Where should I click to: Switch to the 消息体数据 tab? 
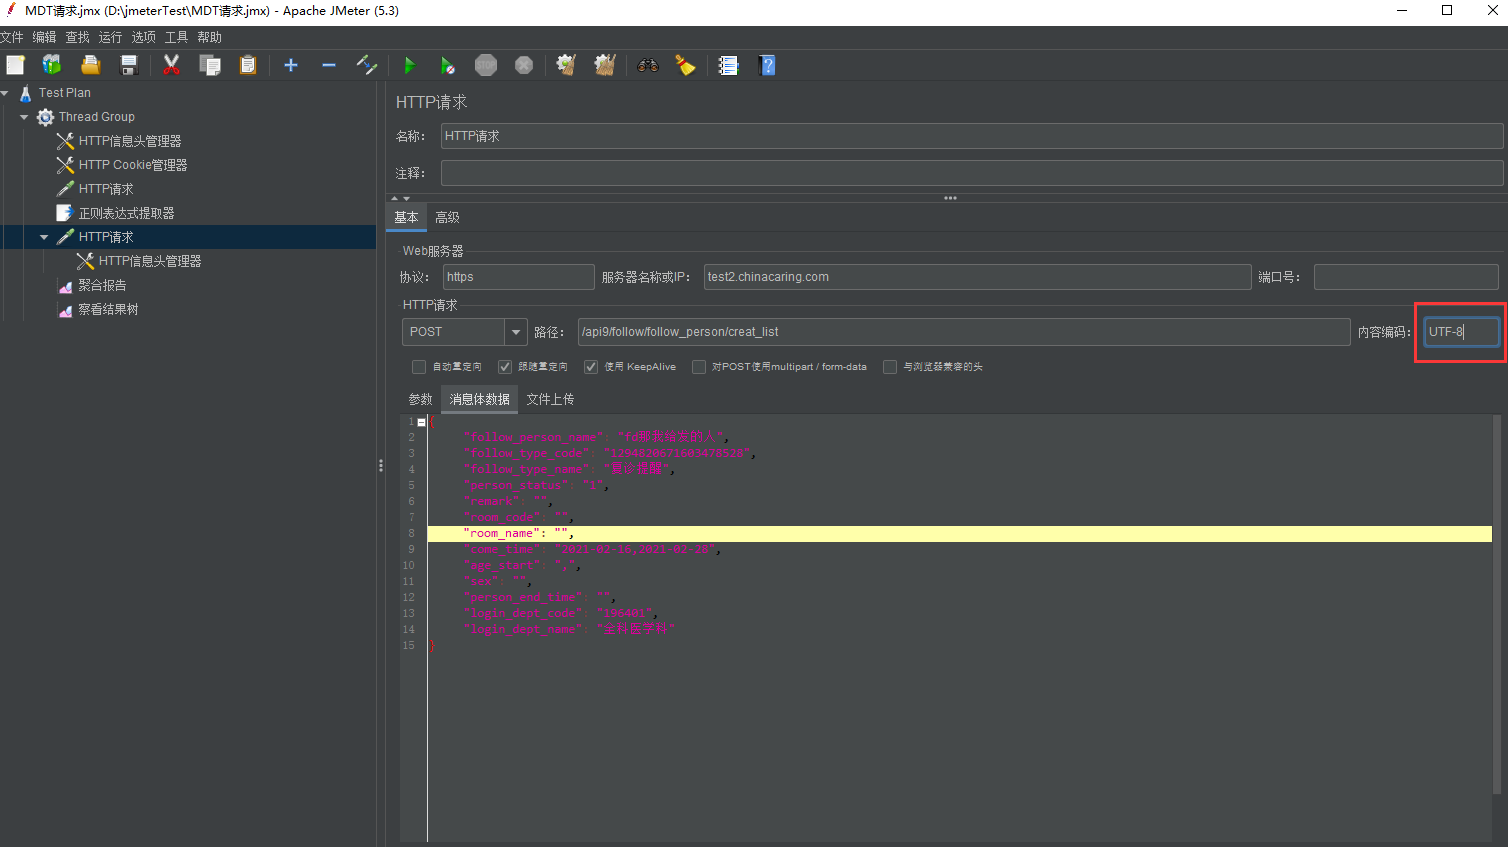coord(479,399)
